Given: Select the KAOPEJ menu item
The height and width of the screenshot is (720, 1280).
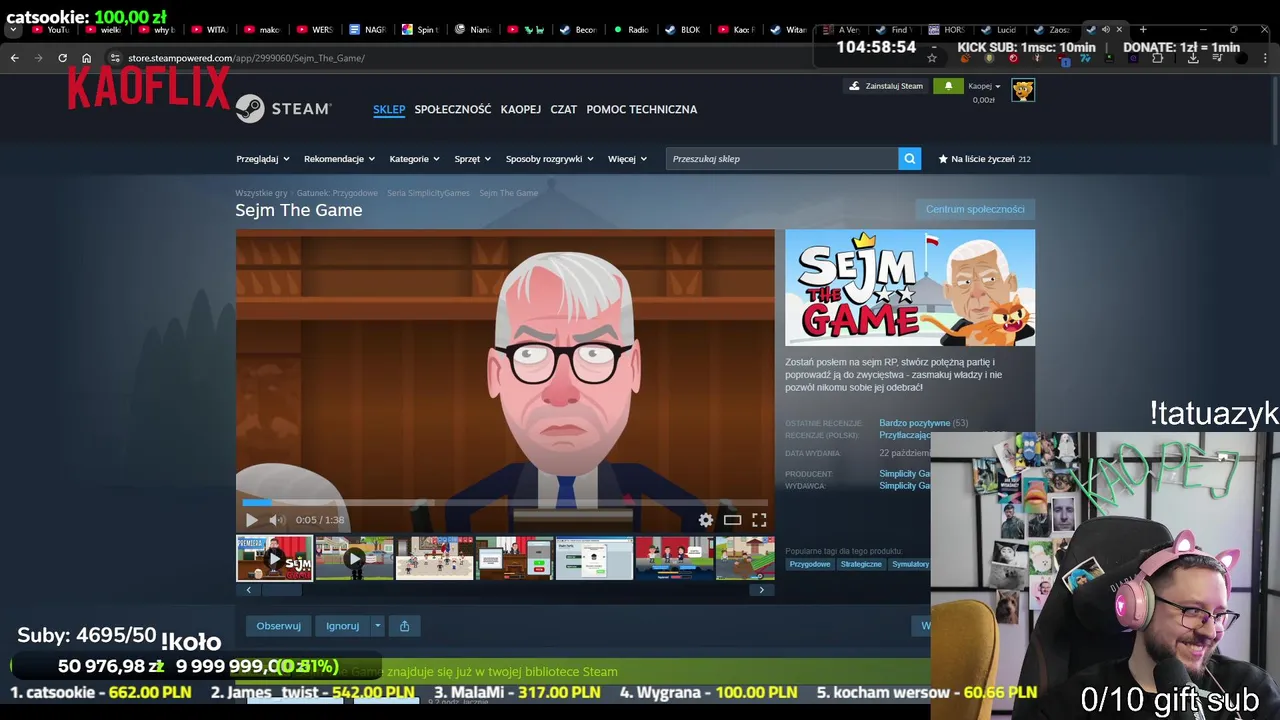Looking at the screenshot, I should click(x=521, y=109).
